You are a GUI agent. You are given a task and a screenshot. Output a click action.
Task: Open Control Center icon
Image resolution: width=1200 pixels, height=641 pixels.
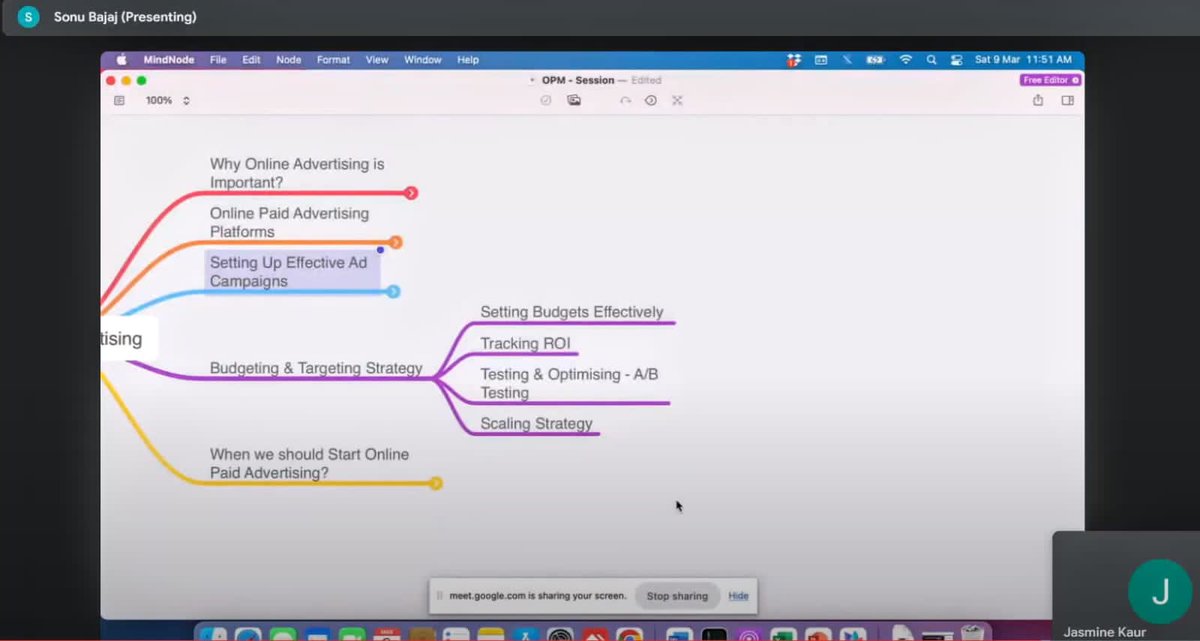[957, 60]
